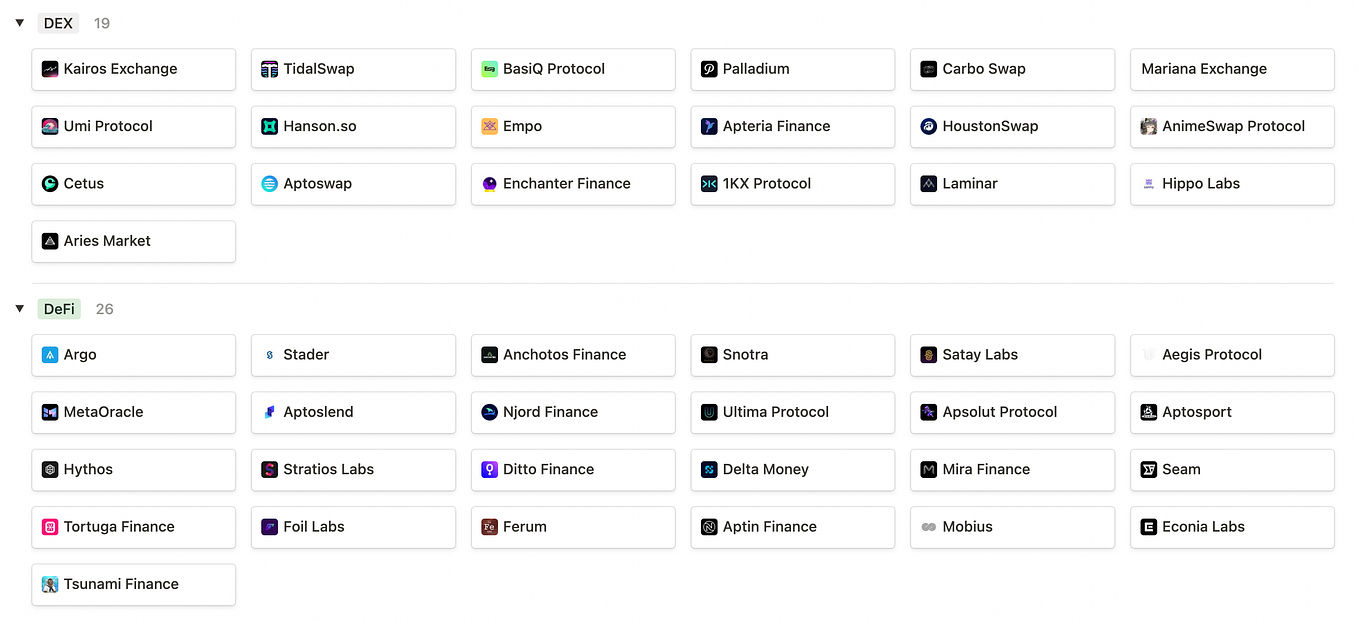Click the Mobius infinity icon

(929, 527)
